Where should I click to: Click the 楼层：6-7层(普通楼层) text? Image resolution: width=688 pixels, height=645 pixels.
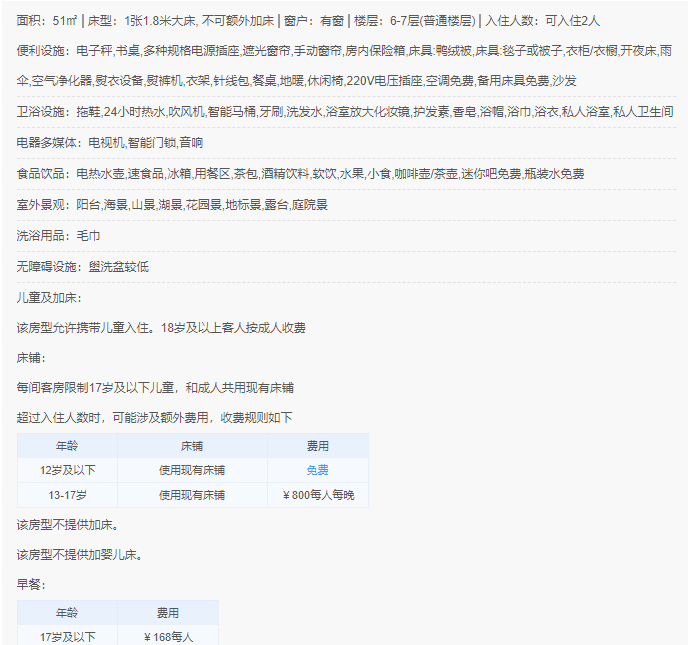coord(415,21)
